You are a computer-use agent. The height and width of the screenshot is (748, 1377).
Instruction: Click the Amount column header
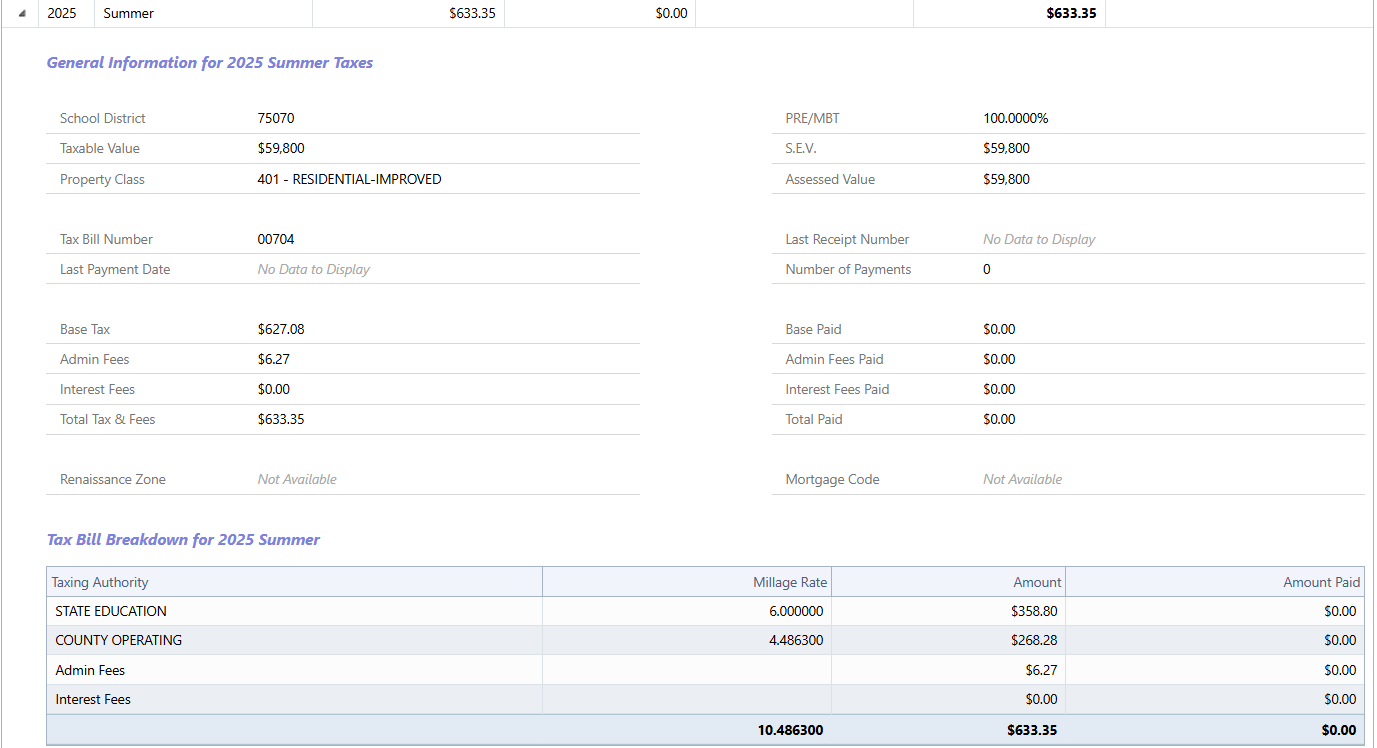coord(1037,582)
